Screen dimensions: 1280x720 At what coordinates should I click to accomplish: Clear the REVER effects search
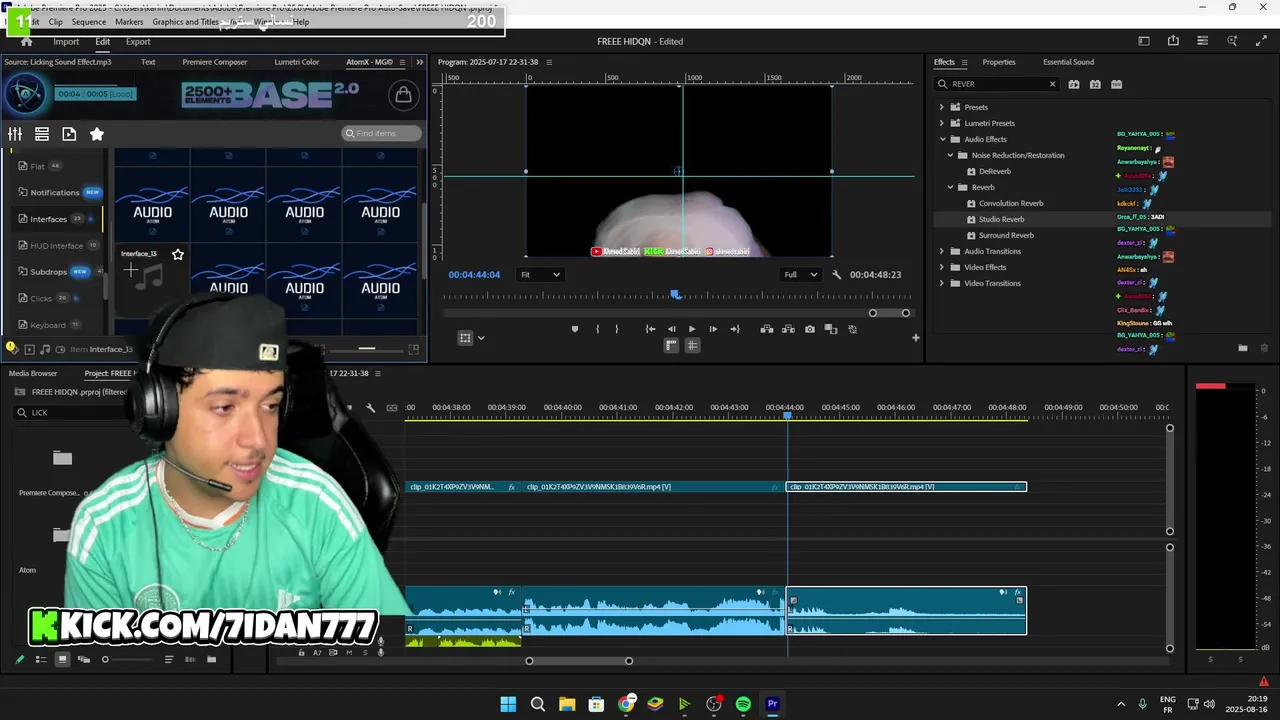click(x=1052, y=84)
